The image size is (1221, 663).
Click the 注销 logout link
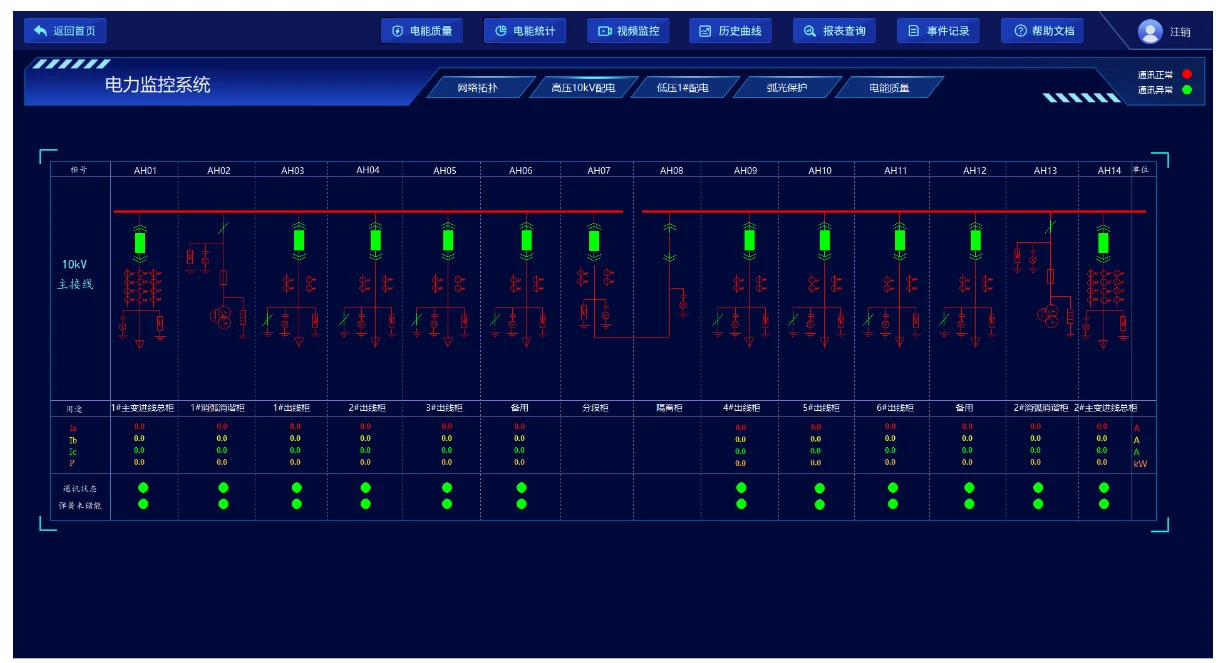point(1180,32)
